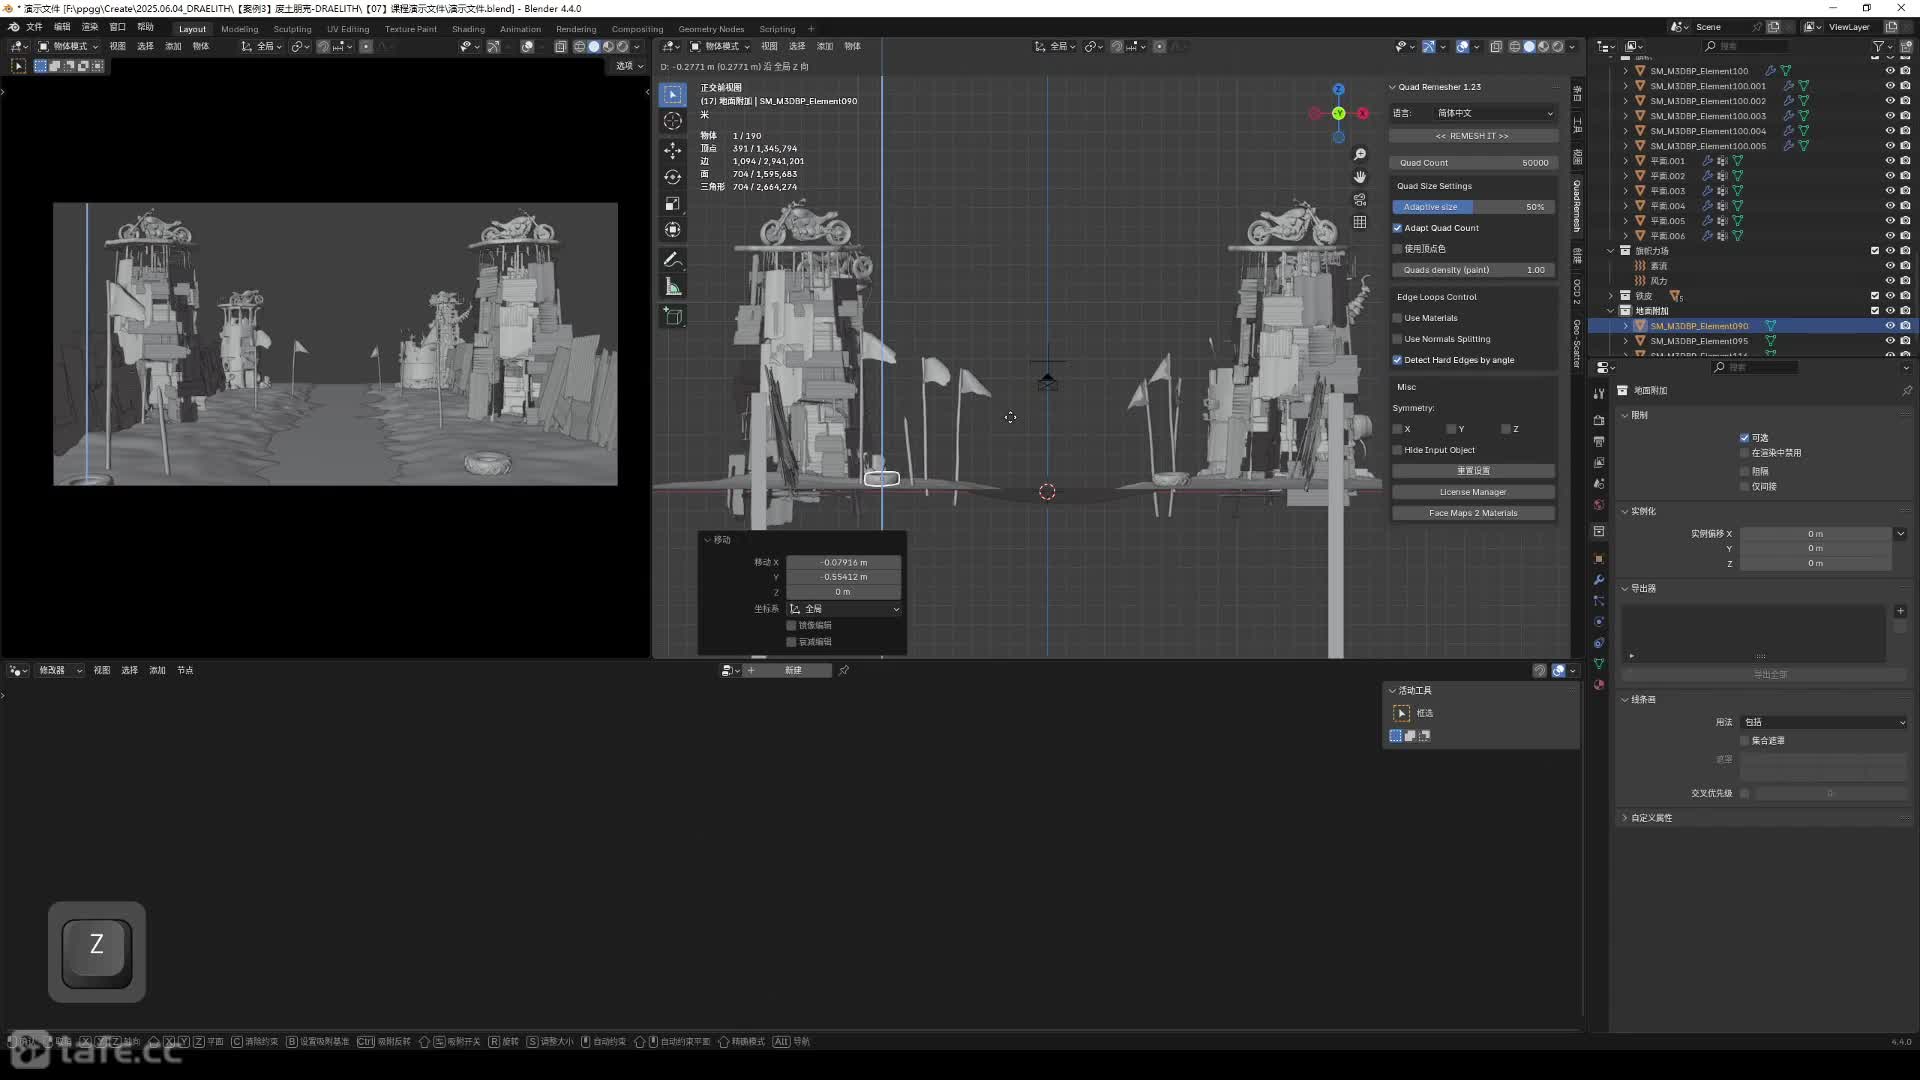This screenshot has height=1080, width=1920.
Task: Select the Cursor tool in viewport toolbar
Action: [x=673, y=121]
